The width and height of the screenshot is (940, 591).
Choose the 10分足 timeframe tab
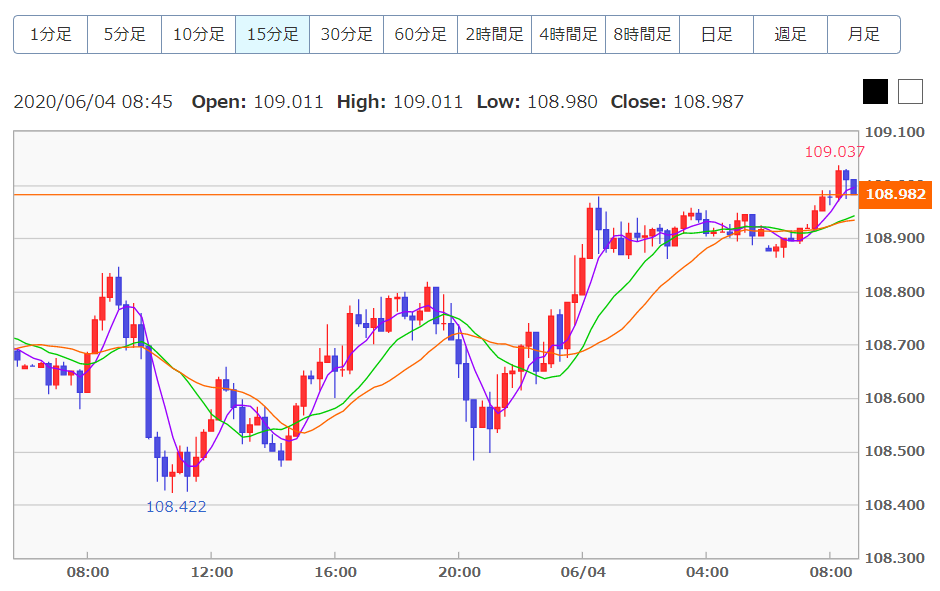pos(198,34)
